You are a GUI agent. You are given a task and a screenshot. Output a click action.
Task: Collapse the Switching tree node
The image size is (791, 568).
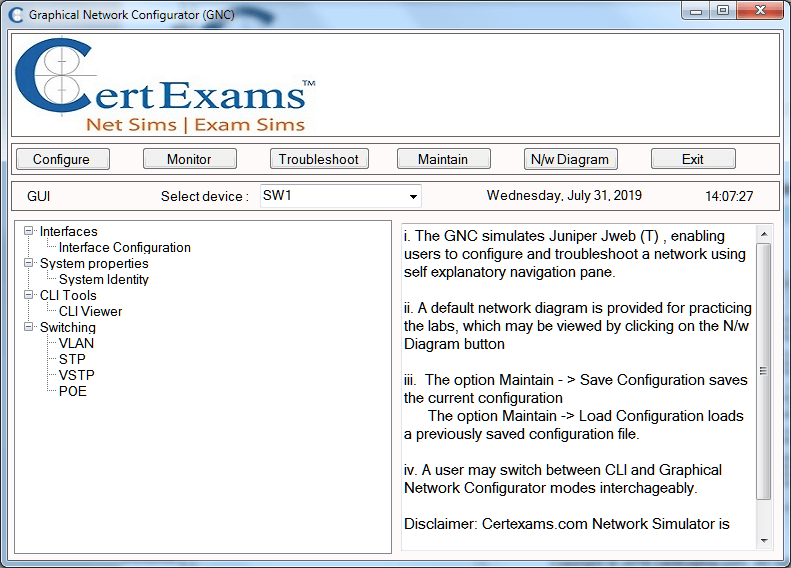click(29, 327)
